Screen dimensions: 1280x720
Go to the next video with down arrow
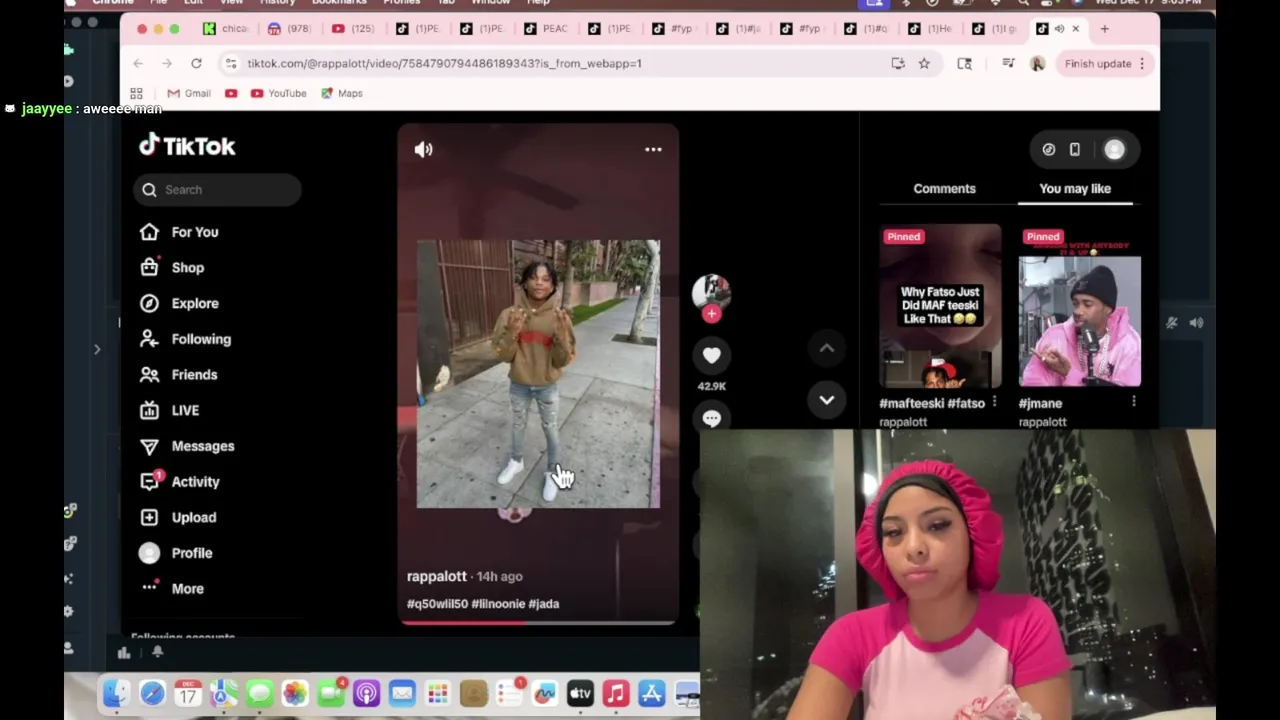(x=827, y=399)
